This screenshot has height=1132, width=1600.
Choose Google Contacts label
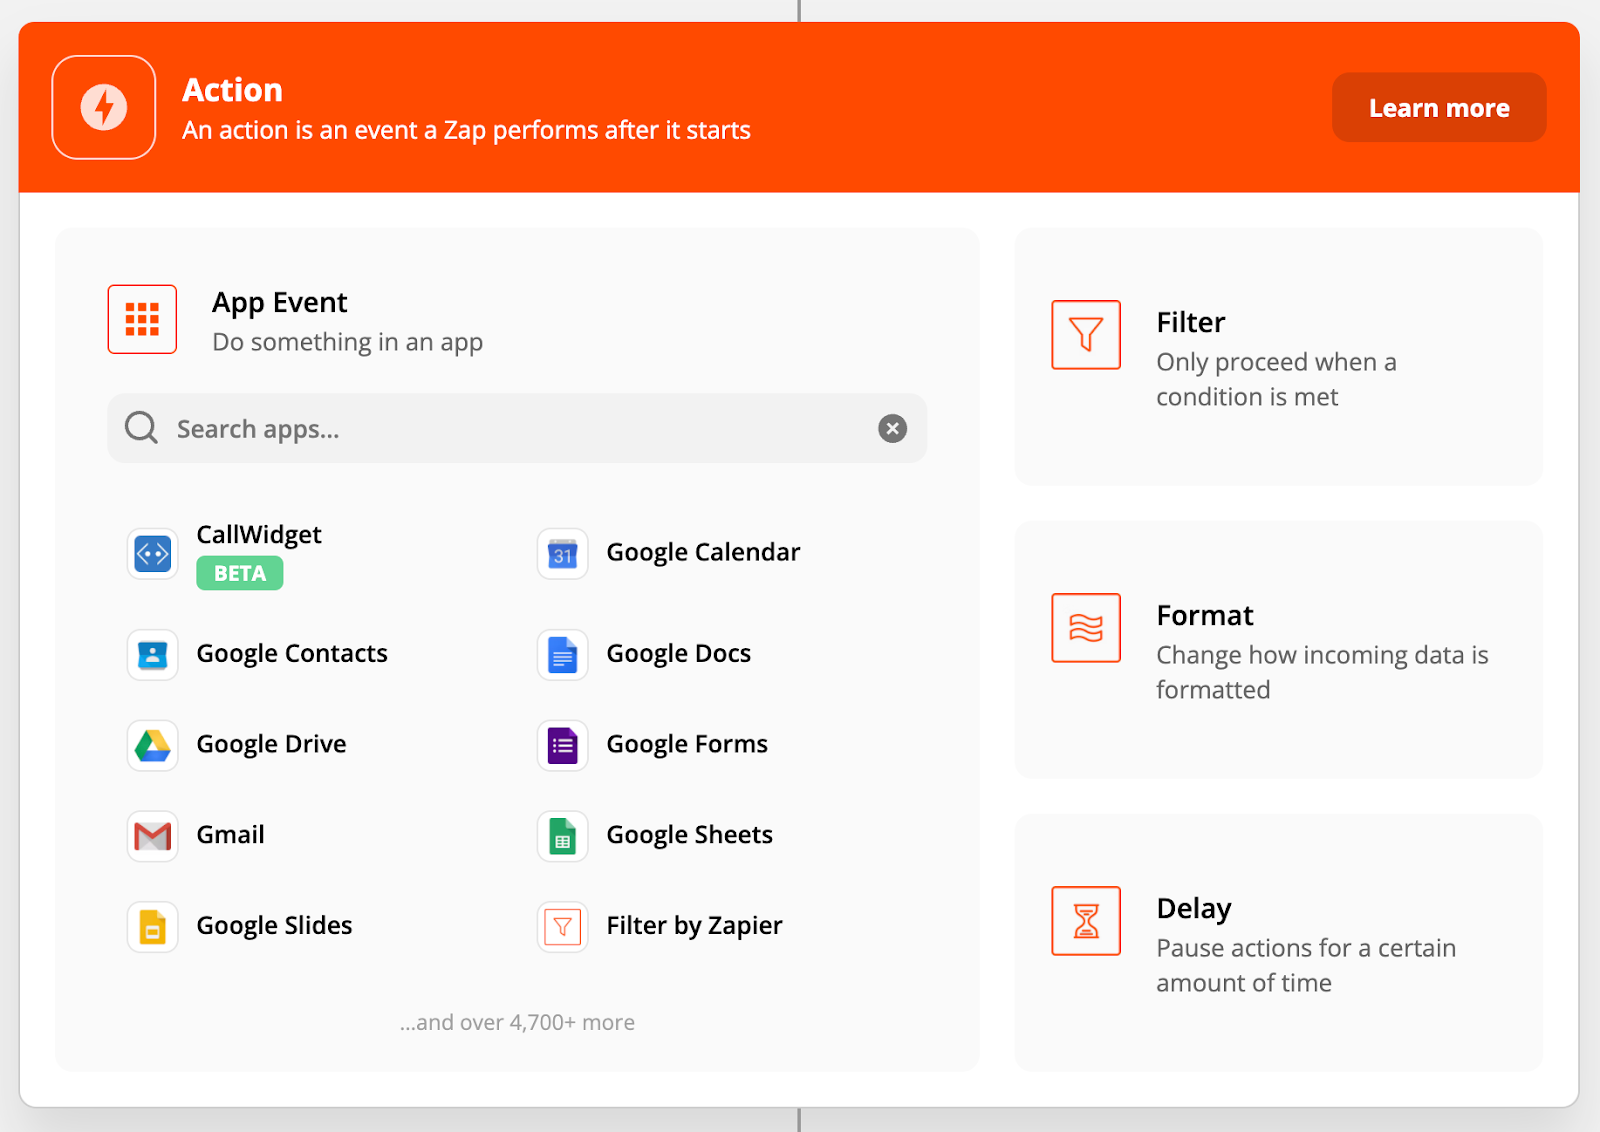(x=292, y=654)
